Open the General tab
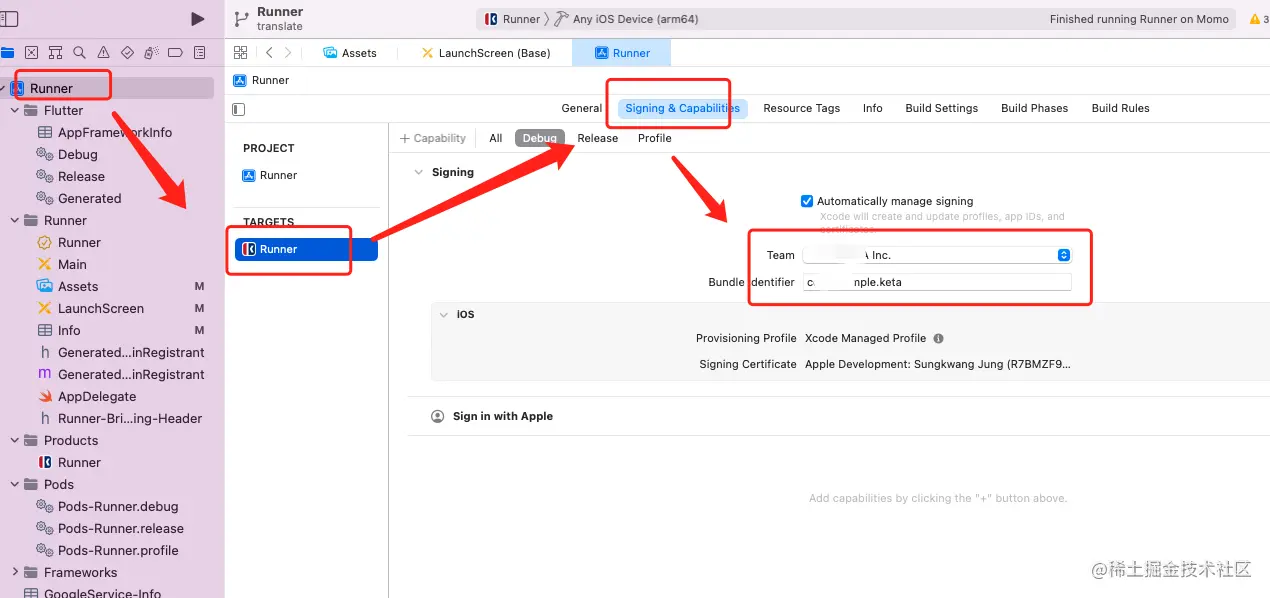The width and height of the screenshot is (1270, 598). 582,108
